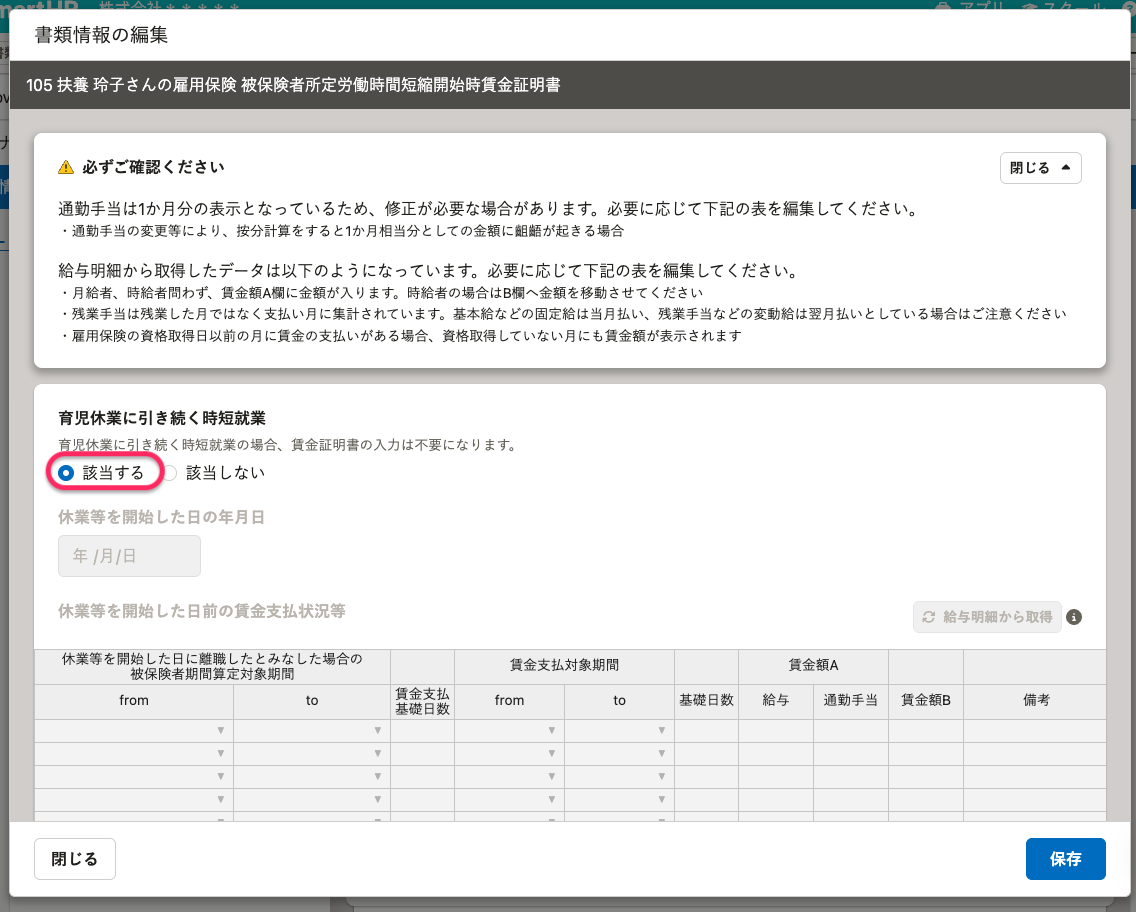Click the refresh icon in 給与明細から取得 button
1136x912 pixels.
(x=929, y=617)
